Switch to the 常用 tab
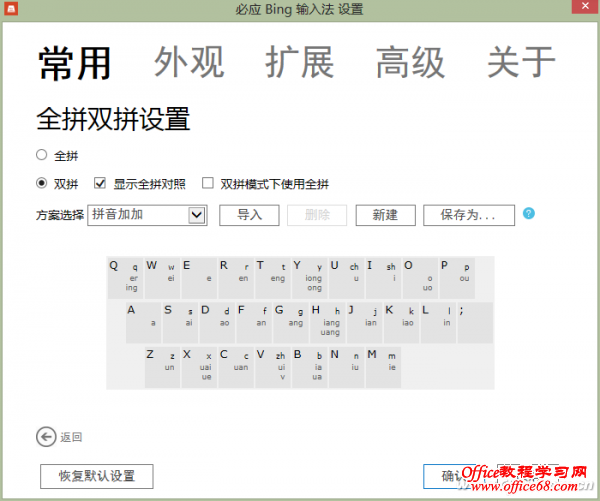The image size is (600, 501). [x=75, y=63]
